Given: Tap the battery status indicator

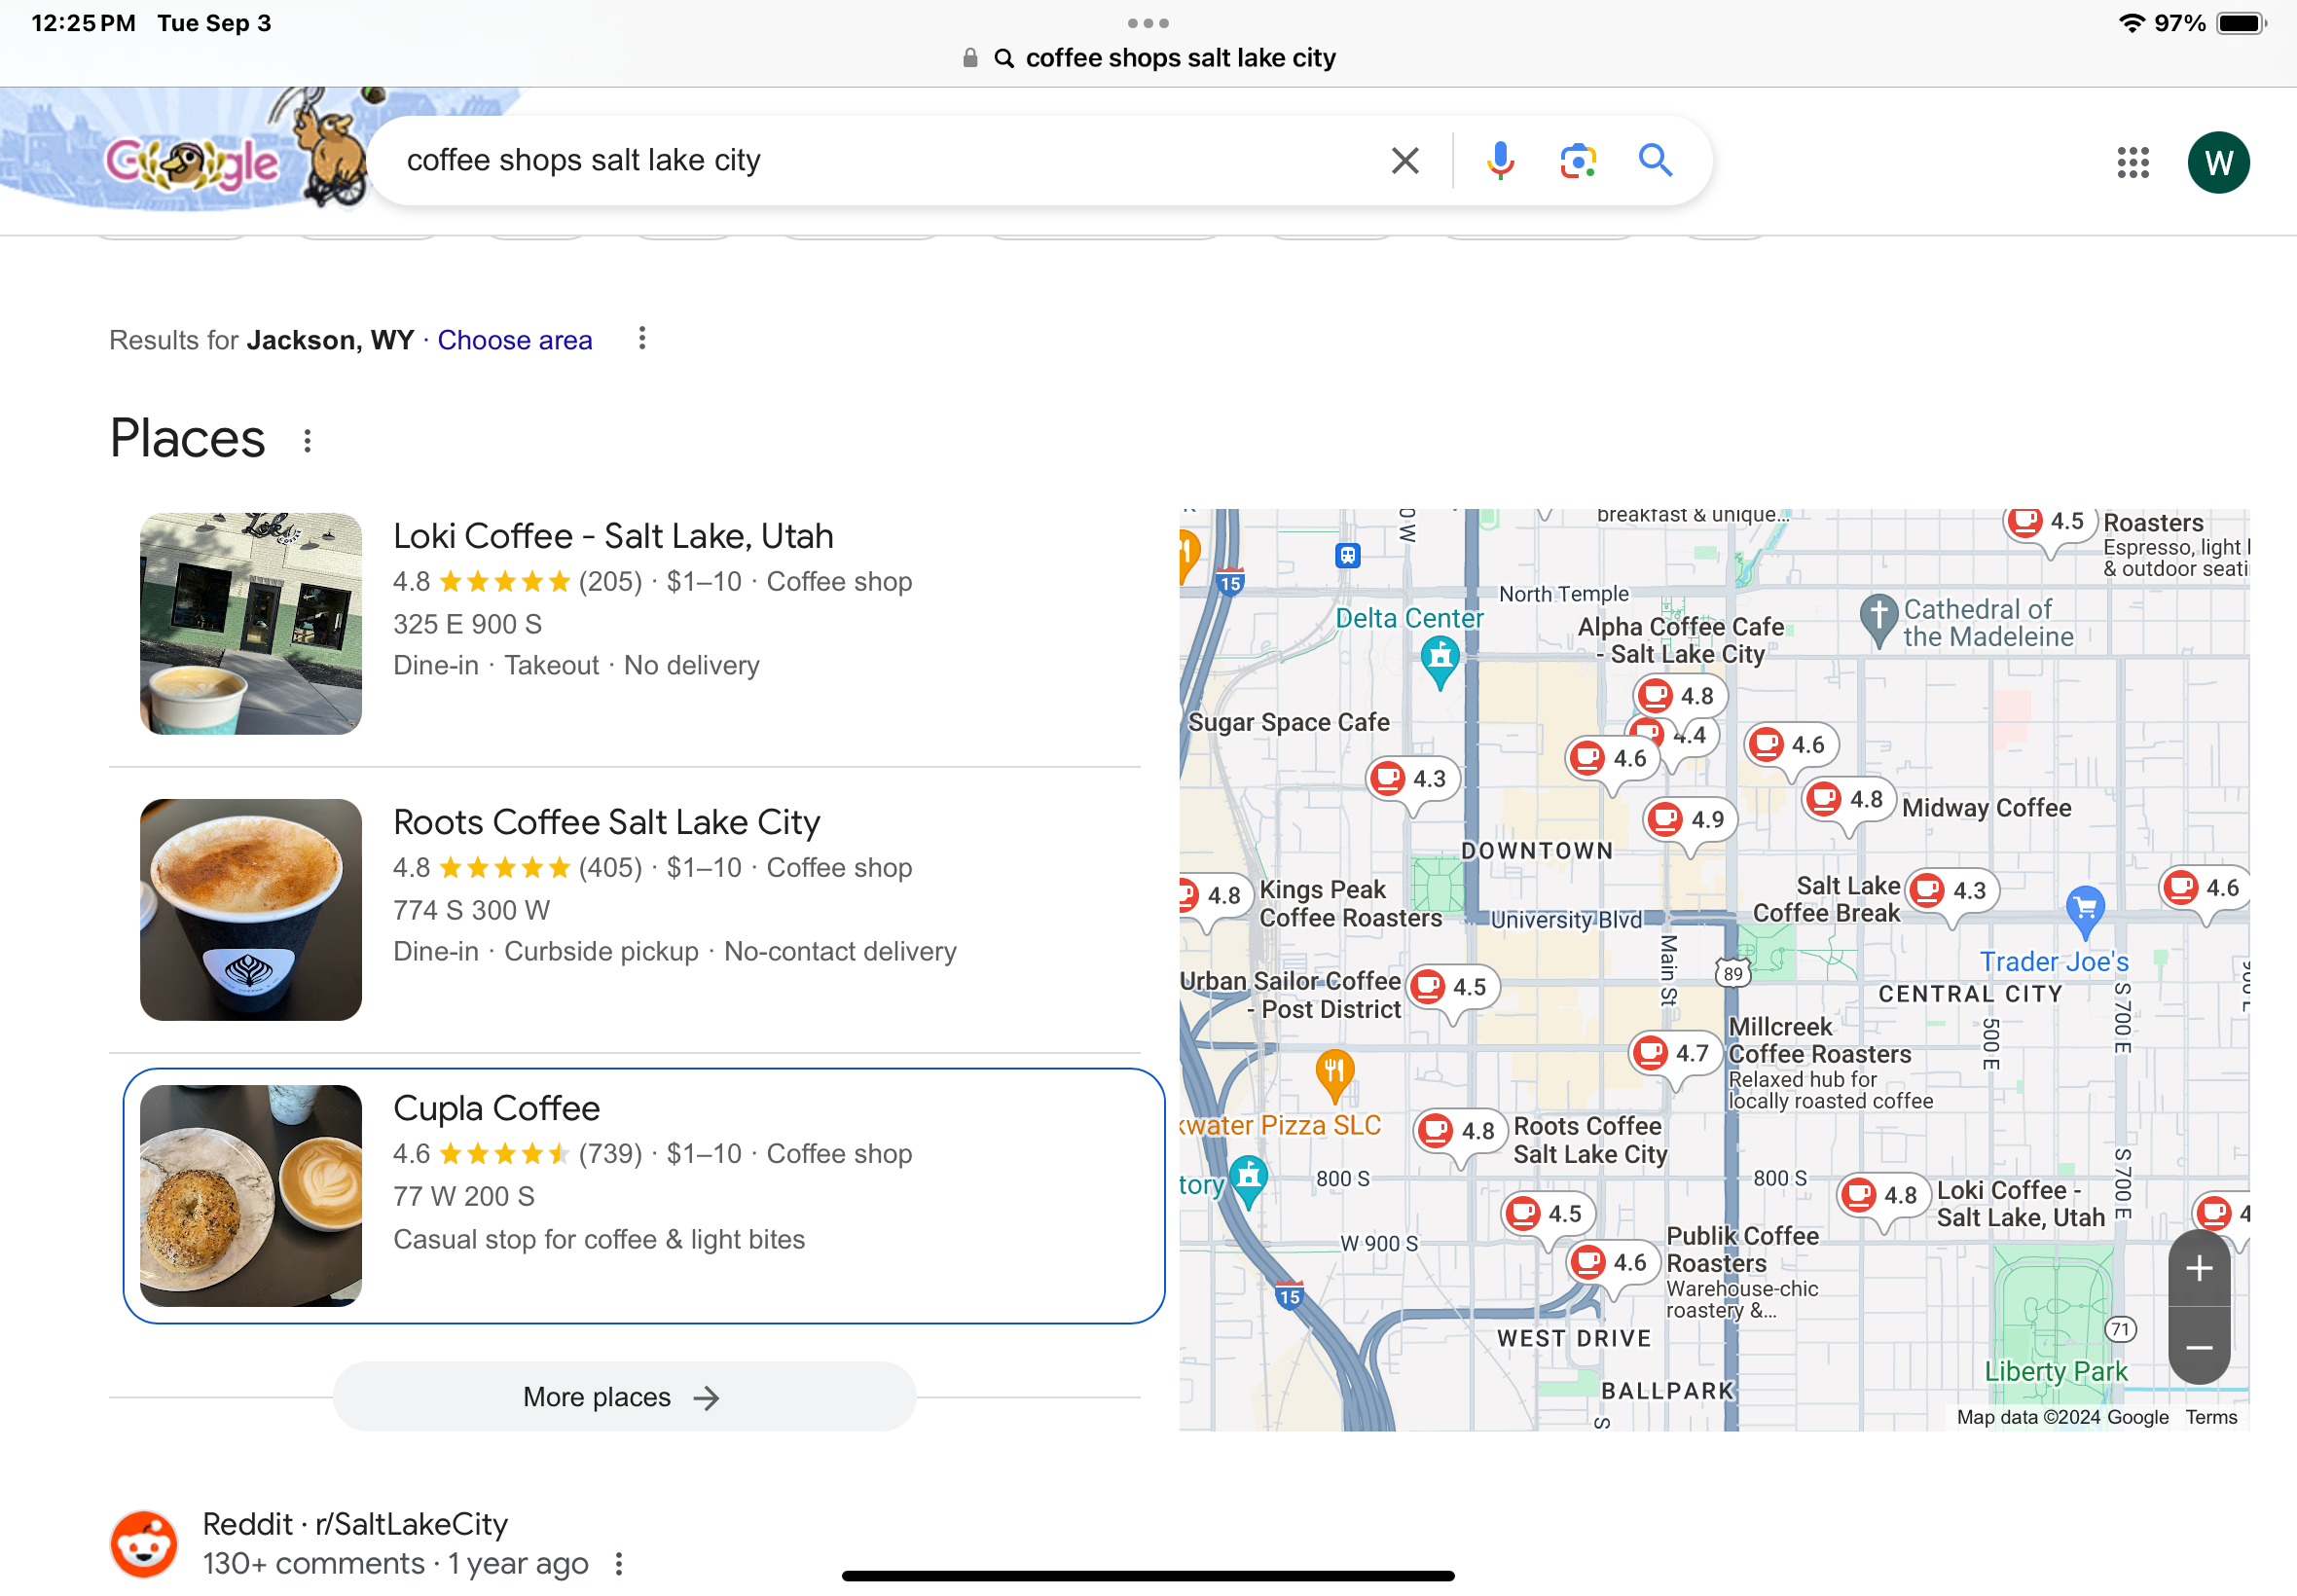Looking at the screenshot, I should (x=2240, y=23).
